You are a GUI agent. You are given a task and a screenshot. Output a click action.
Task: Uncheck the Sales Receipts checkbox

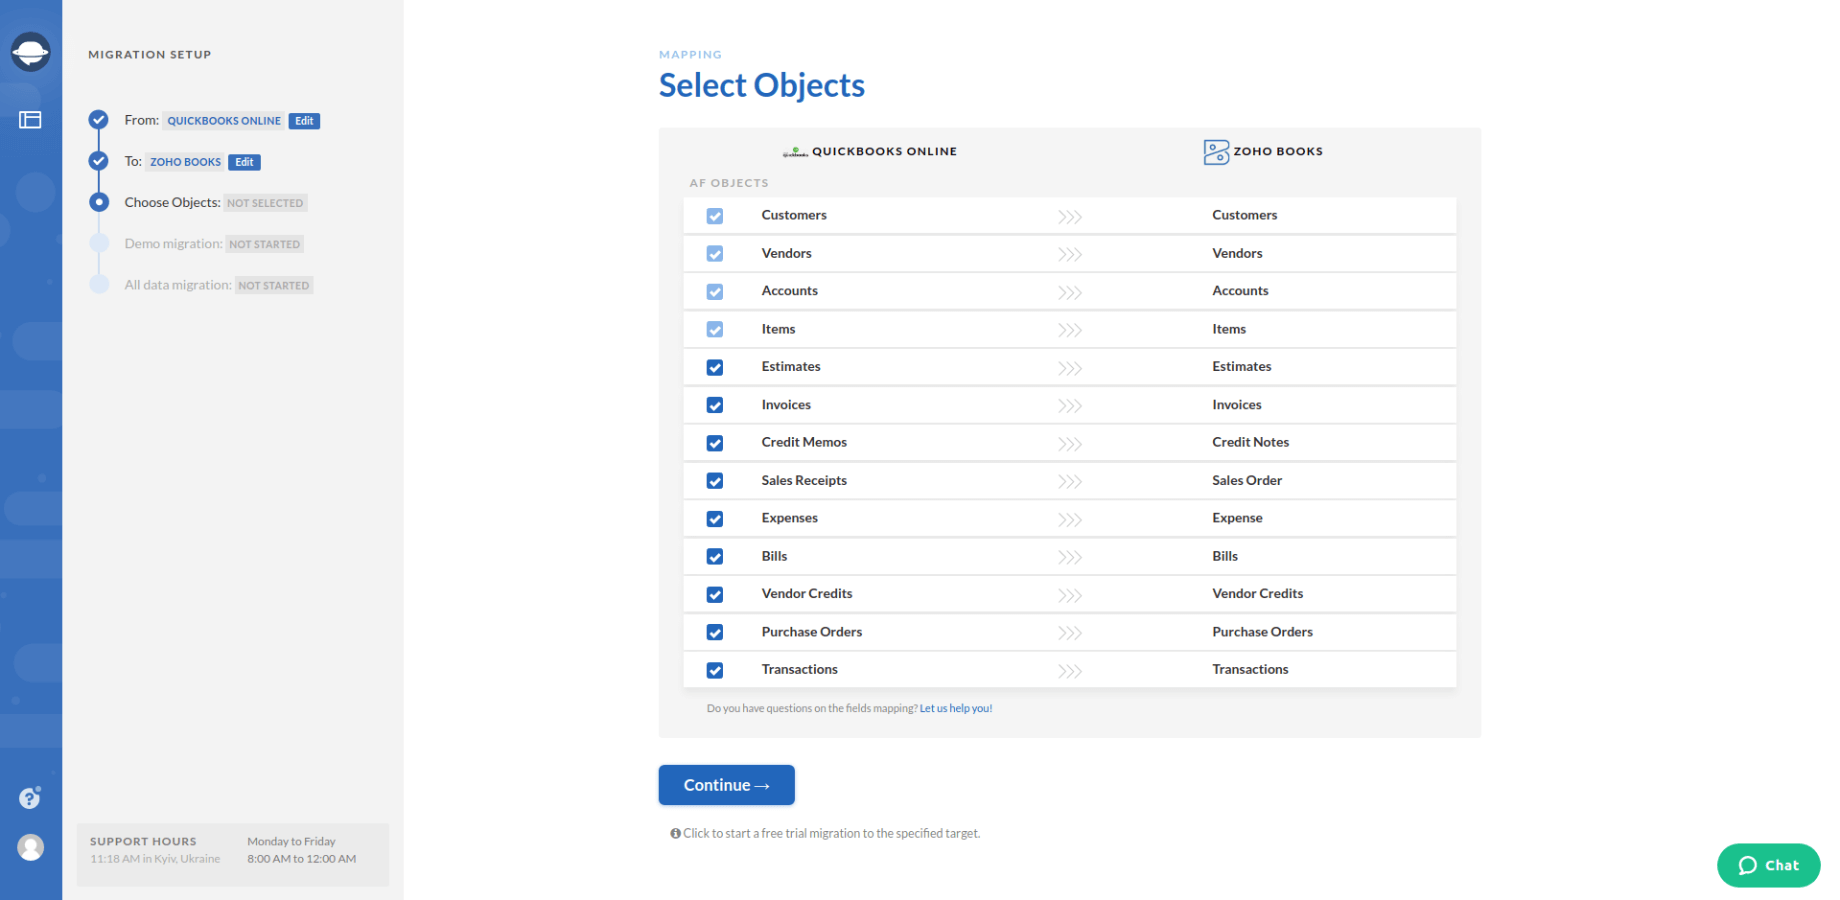coord(715,481)
